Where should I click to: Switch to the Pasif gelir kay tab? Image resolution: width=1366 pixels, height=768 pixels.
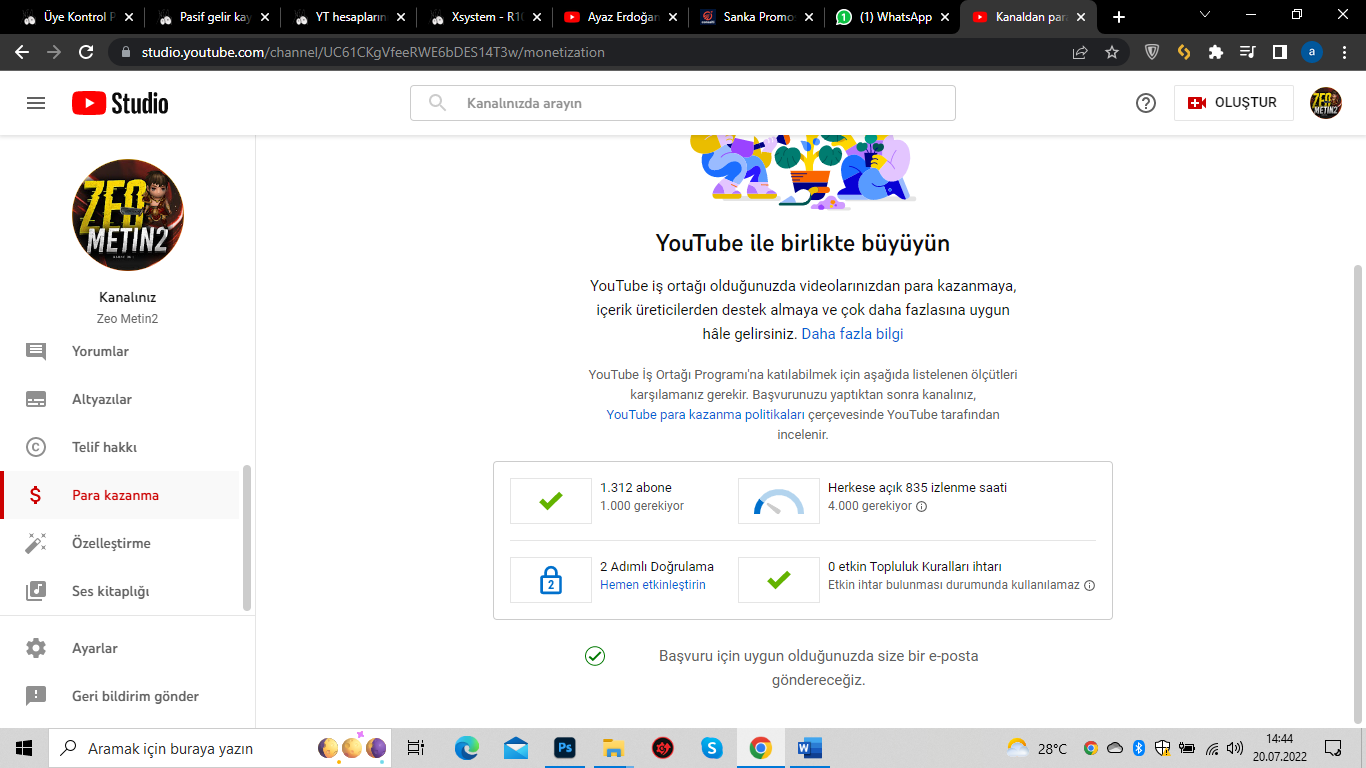213,17
